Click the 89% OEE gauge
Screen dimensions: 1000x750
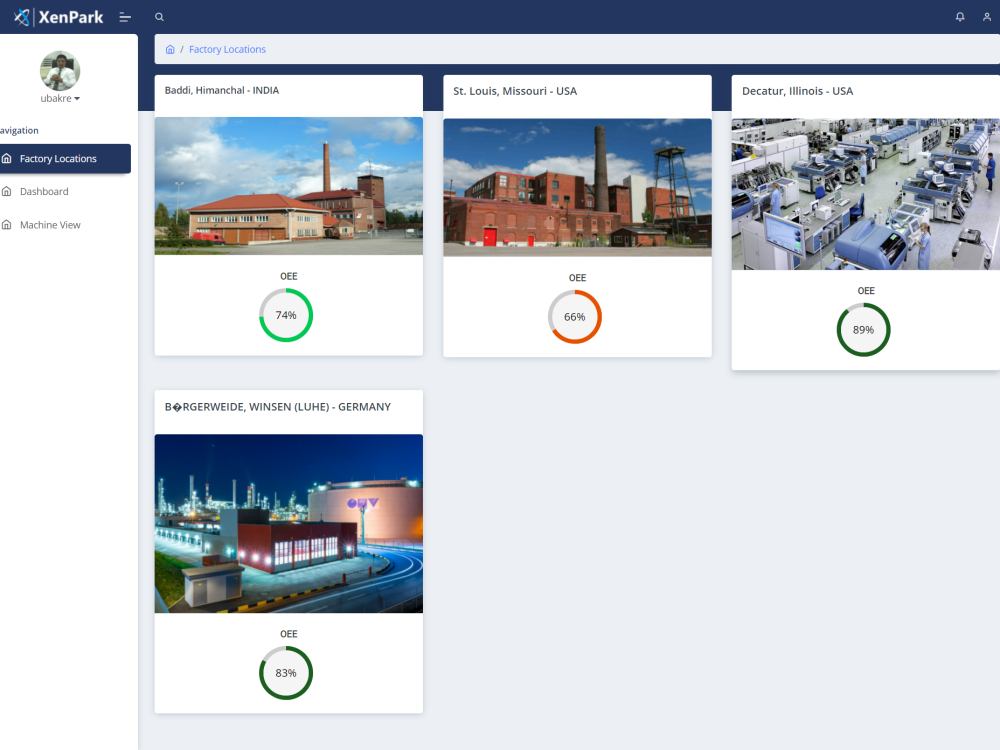coord(864,330)
